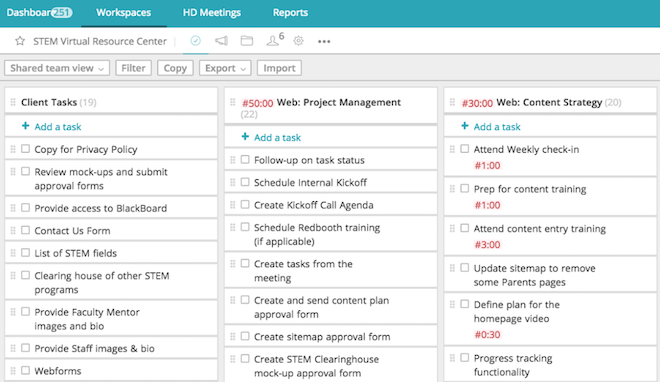Click drag handle of Client Tasks list
Screen dimensions: 660x382
13,102
